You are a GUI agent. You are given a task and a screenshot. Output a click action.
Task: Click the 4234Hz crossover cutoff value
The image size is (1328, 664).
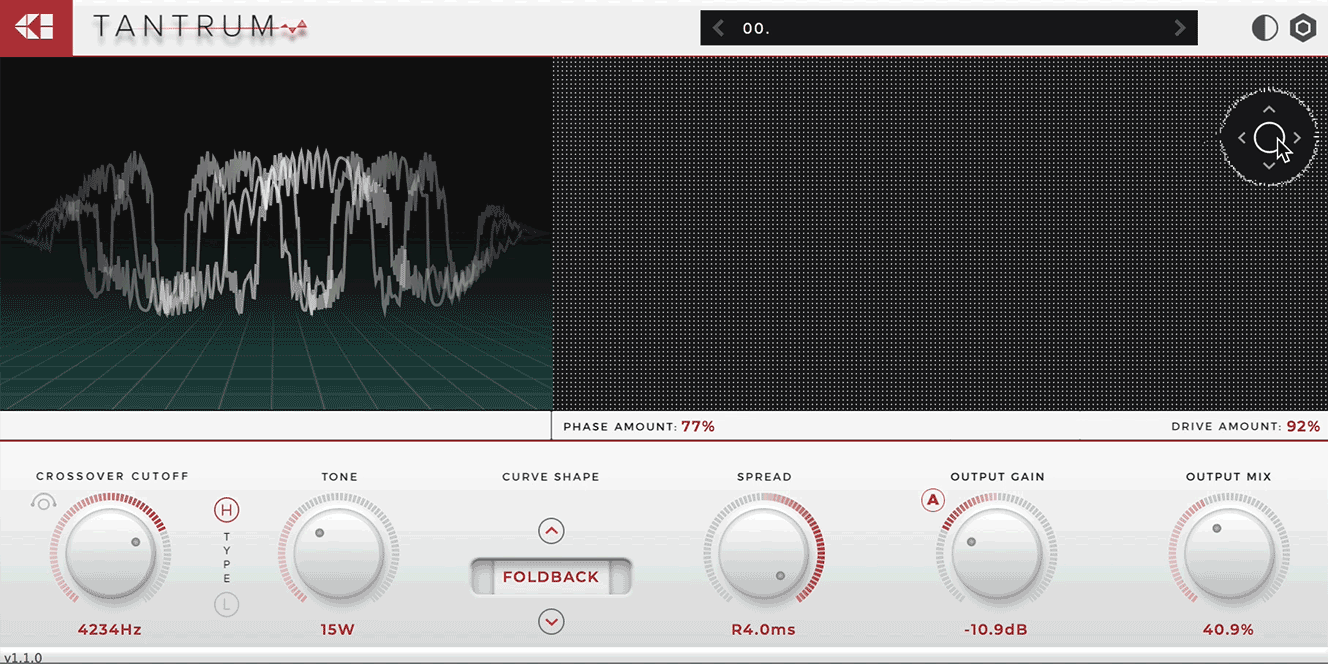pos(110,630)
